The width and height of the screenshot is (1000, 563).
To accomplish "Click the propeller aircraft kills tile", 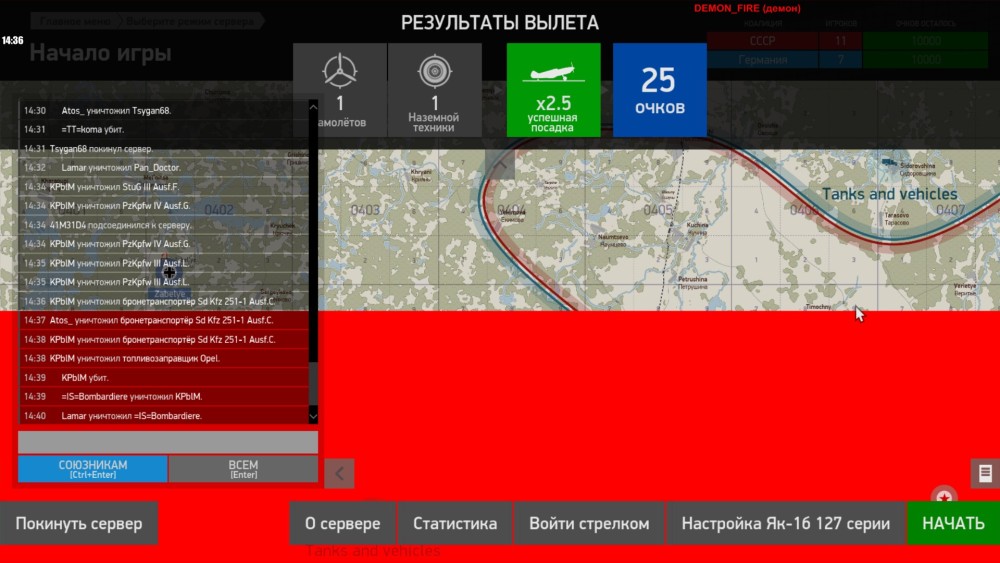I will click(340, 90).
